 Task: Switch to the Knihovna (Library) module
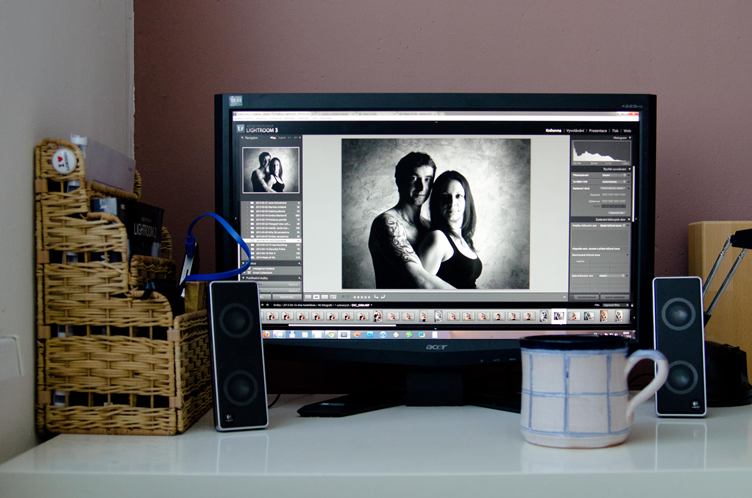click(553, 130)
